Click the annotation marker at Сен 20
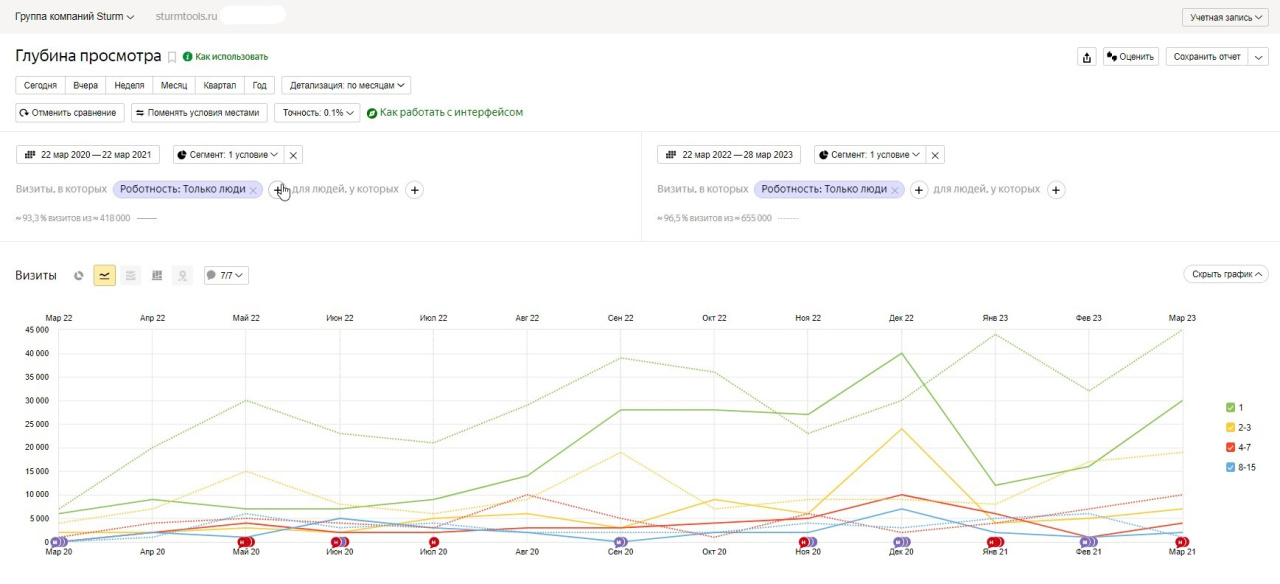This screenshot has width=1280, height=584. [621, 542]
